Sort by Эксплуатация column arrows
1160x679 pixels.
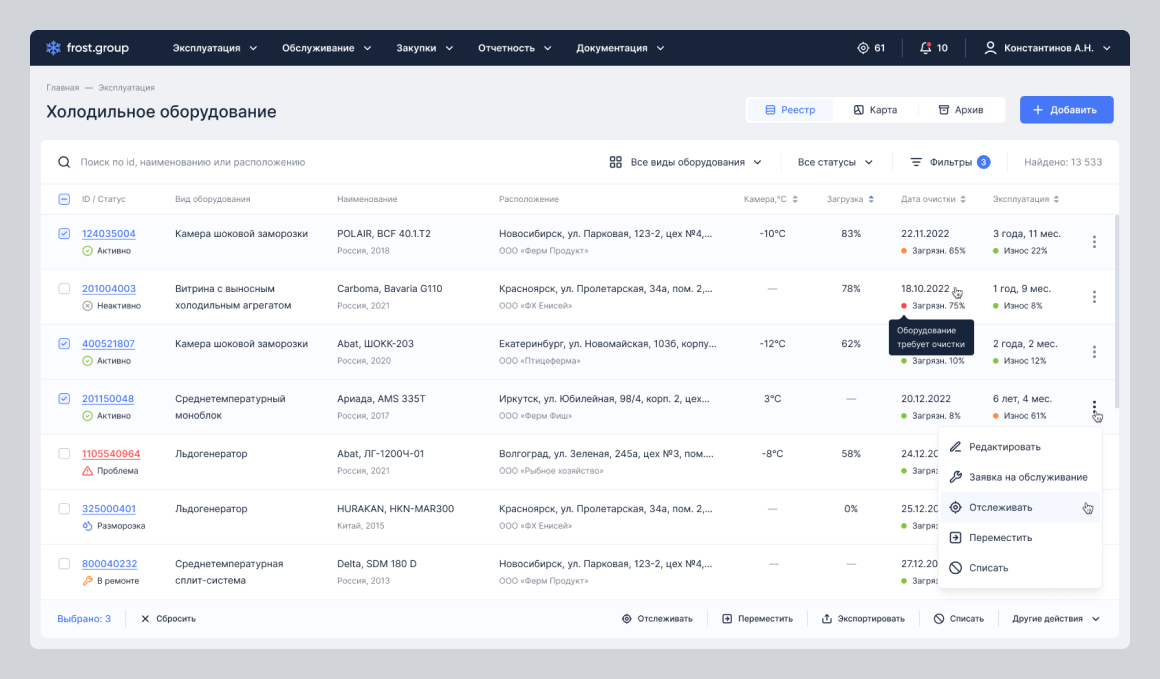[1056, 199]
